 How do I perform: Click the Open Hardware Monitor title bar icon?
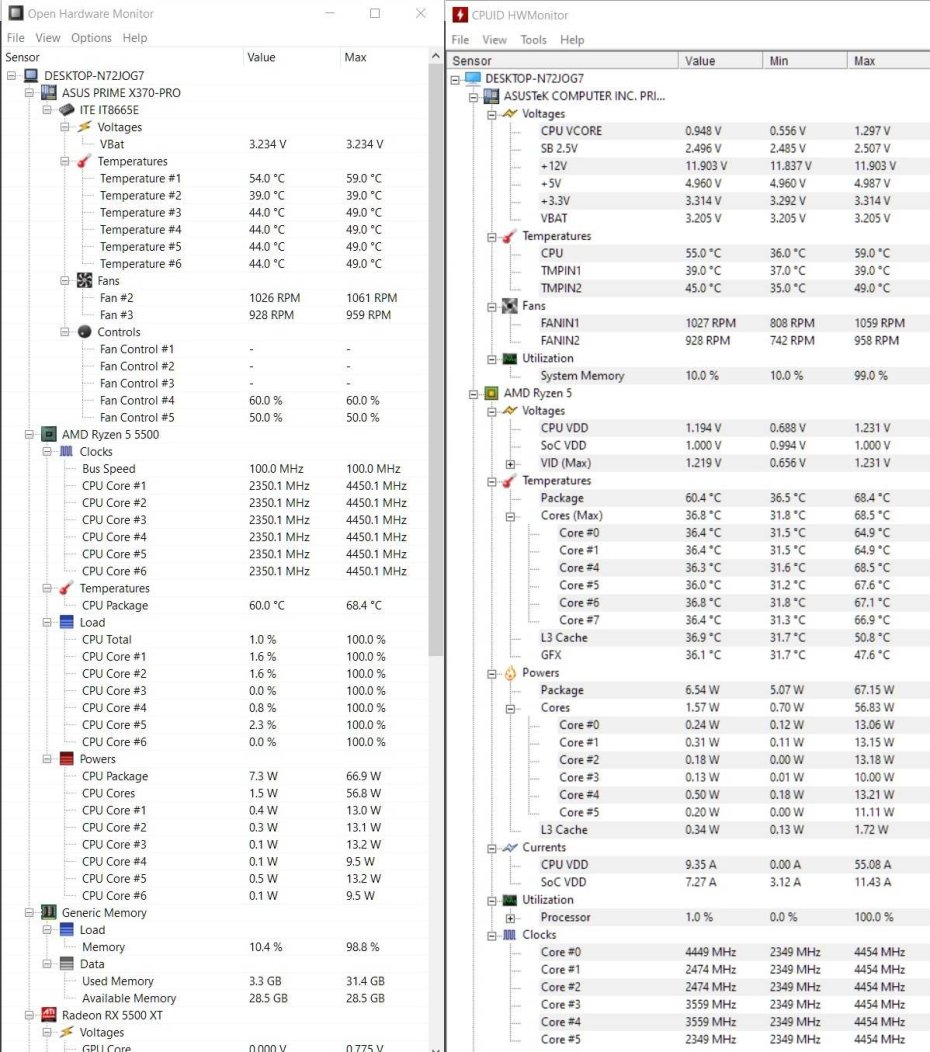[x=15, y=13]
